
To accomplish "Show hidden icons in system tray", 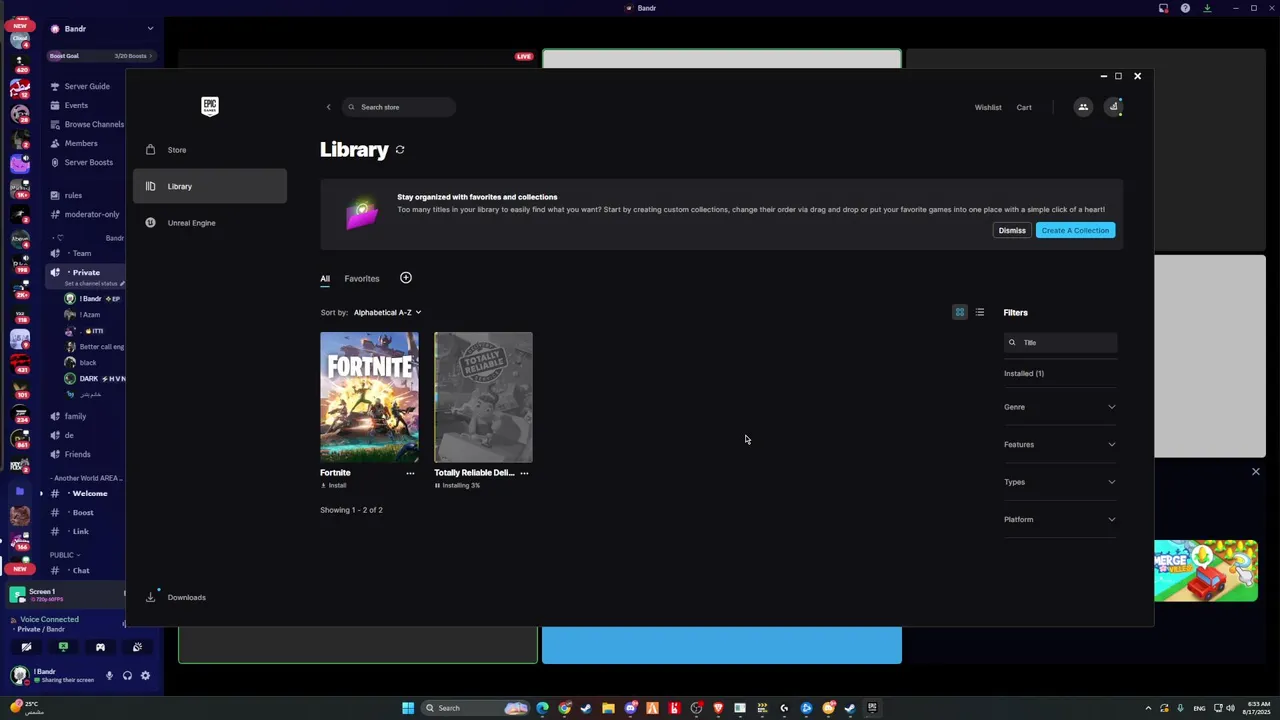I will pos(1148,708).
